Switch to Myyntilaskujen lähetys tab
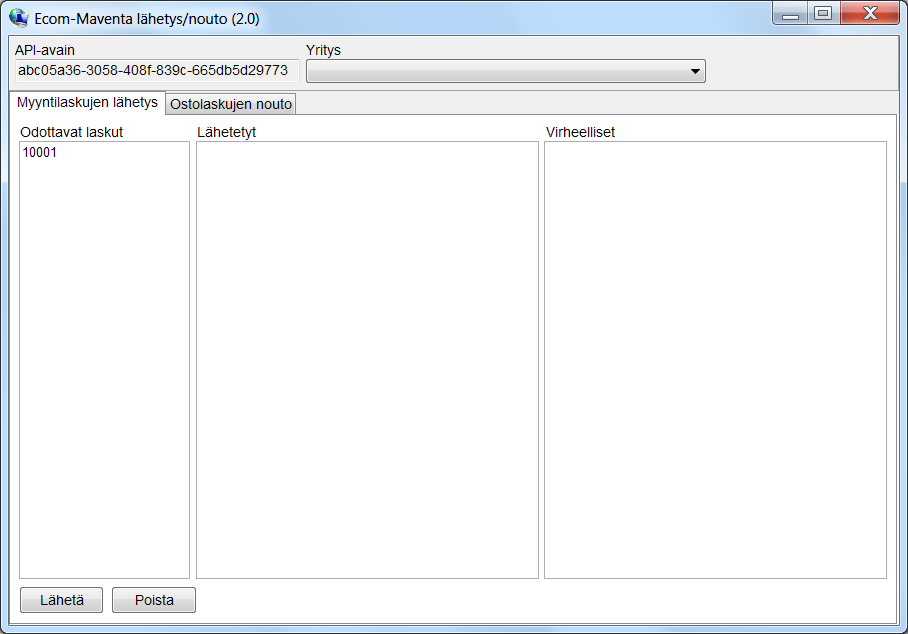This screenshot has height=634, width=908. [x=87, y=102]
